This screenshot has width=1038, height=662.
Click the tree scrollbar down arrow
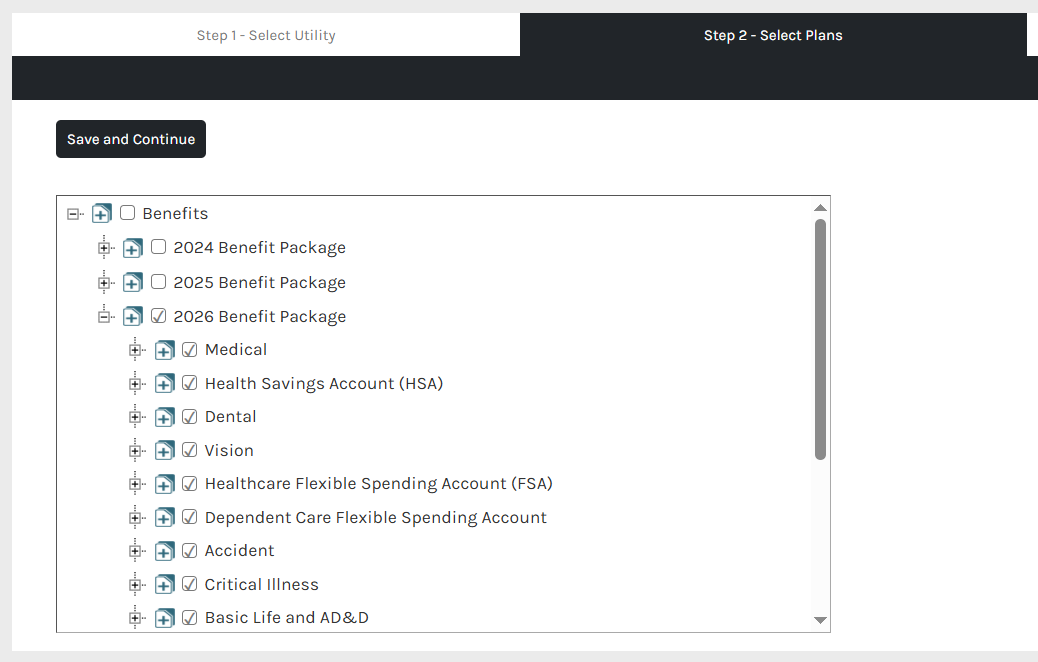[x=820, y=620]
